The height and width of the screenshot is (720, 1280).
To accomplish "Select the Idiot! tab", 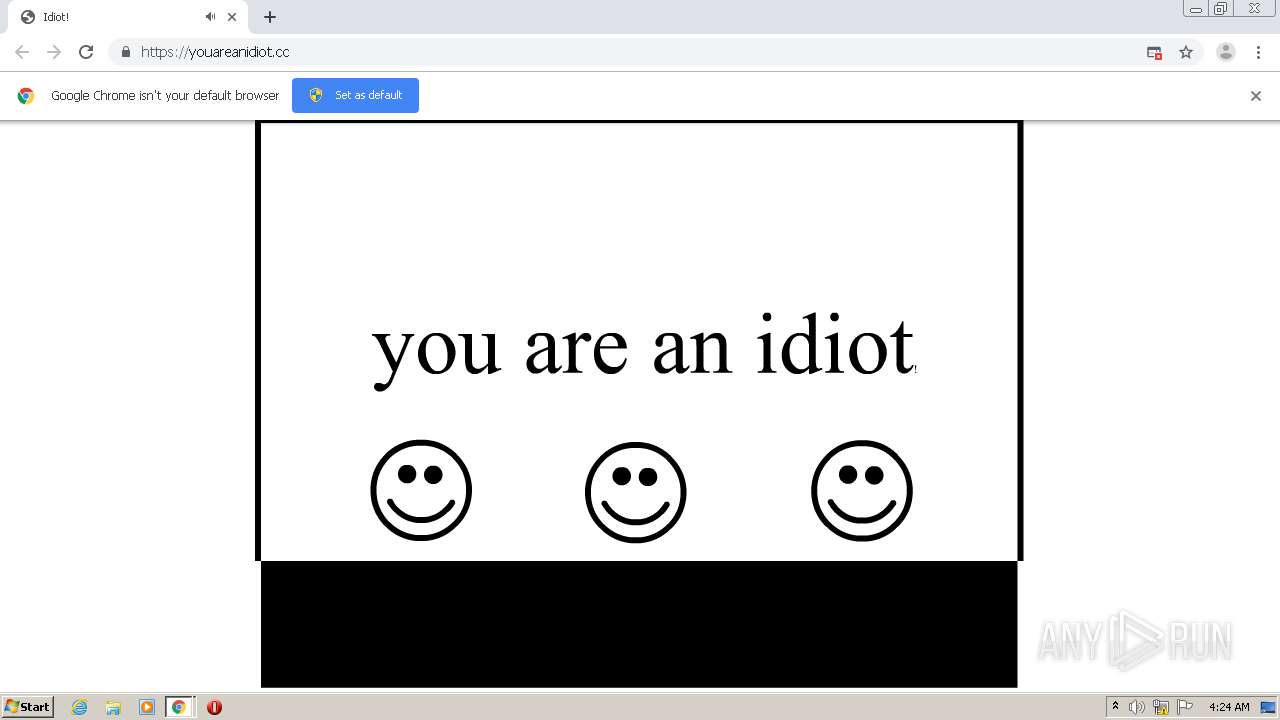I will [x=128, y=17].
